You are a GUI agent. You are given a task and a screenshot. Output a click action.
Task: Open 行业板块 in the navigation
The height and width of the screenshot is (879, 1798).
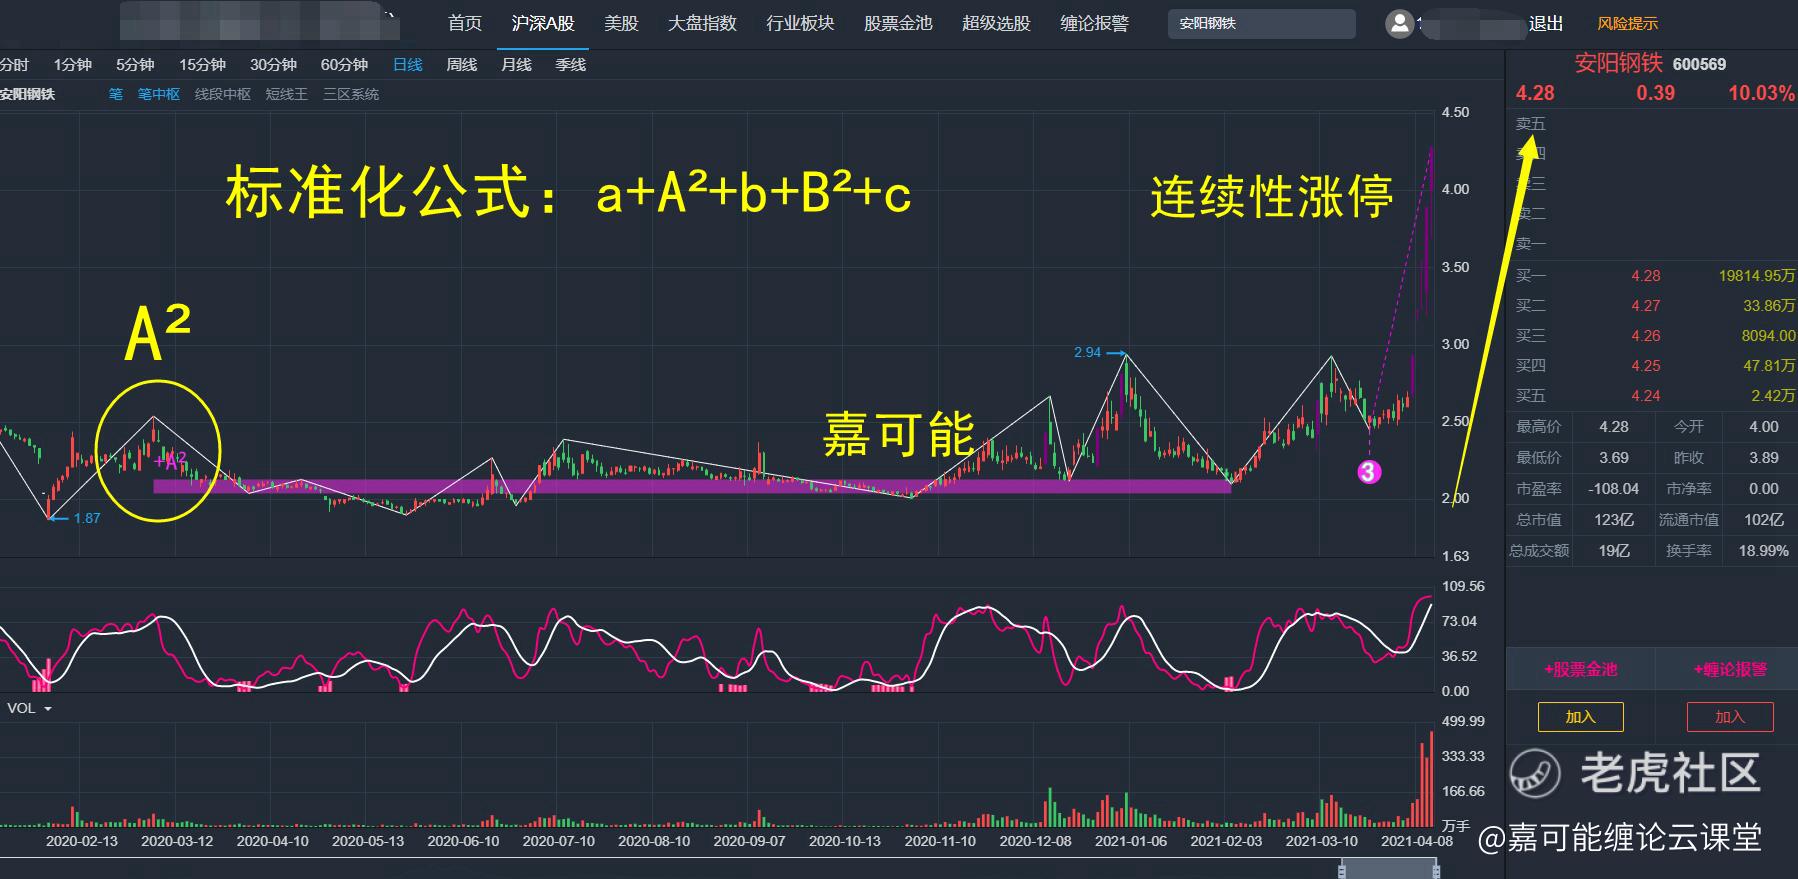click(x=800, y=23)
